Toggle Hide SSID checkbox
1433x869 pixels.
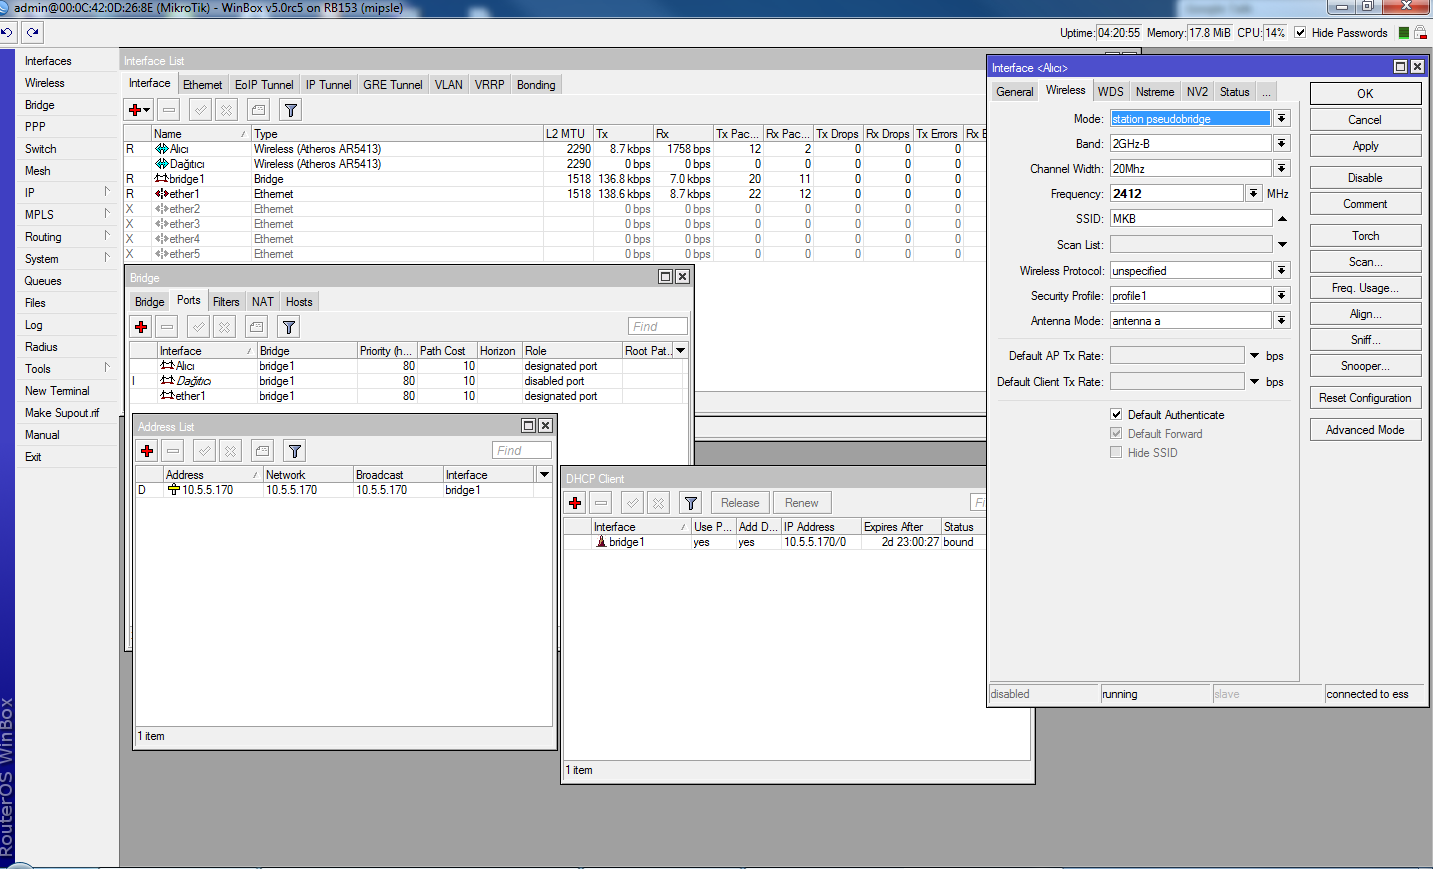pos(1116,452)
